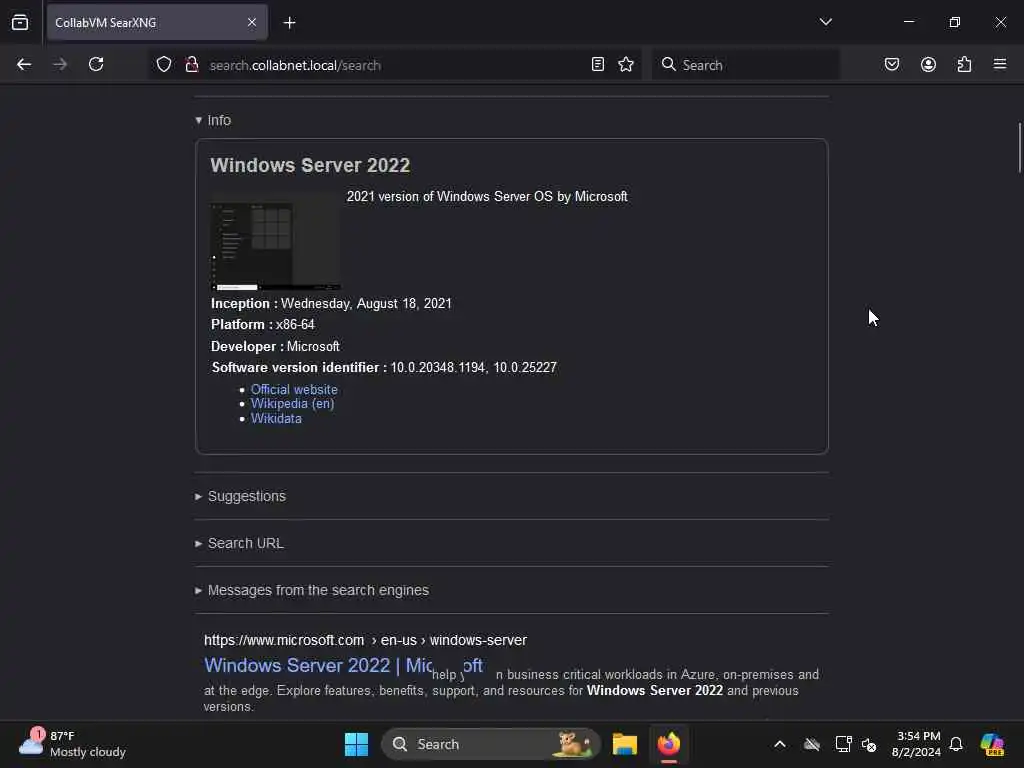This screenshot has width=1024, height=768.
Task: Click the Firefox taskbar icon
Action: click(x=669, y=744)
